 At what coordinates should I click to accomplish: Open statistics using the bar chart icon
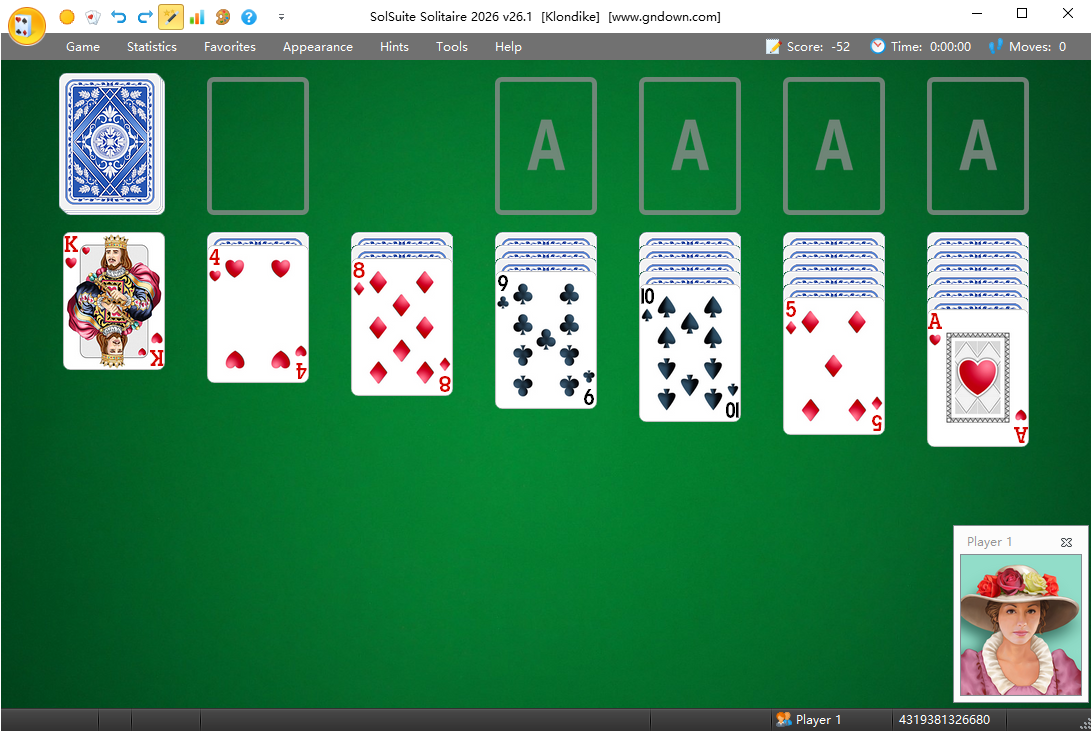[196, 17]
